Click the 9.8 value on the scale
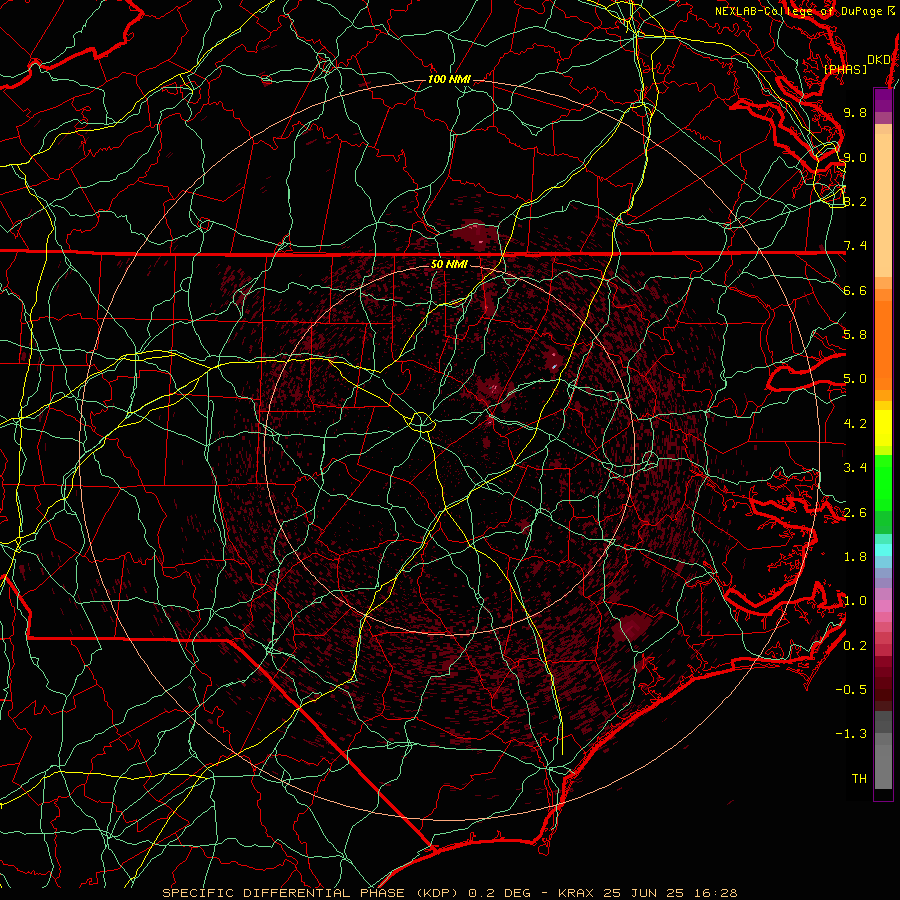This screenshot has height=900, width=900. [x=855, y=112]
